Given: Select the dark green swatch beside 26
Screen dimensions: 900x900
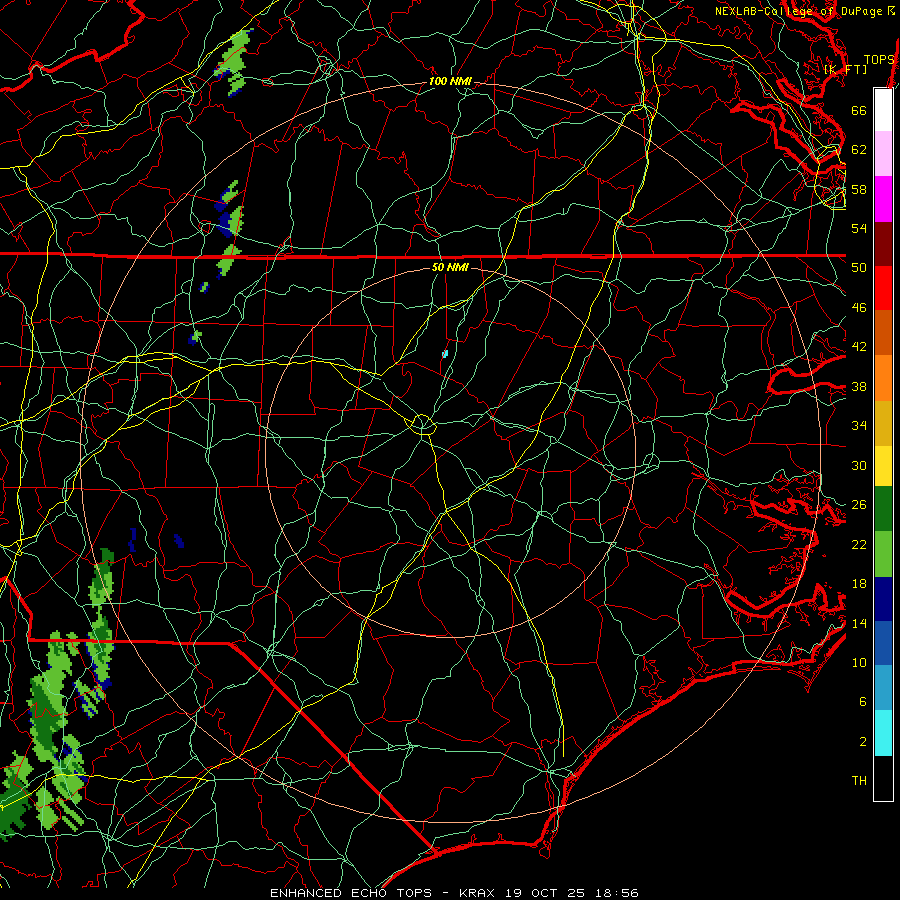Looking at the screenshot, I should pos(883,509).
